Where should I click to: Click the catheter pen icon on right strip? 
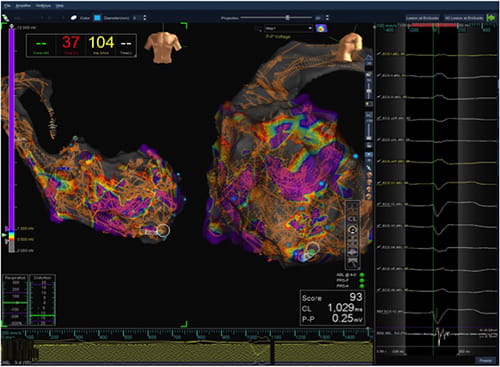point(369,168)
